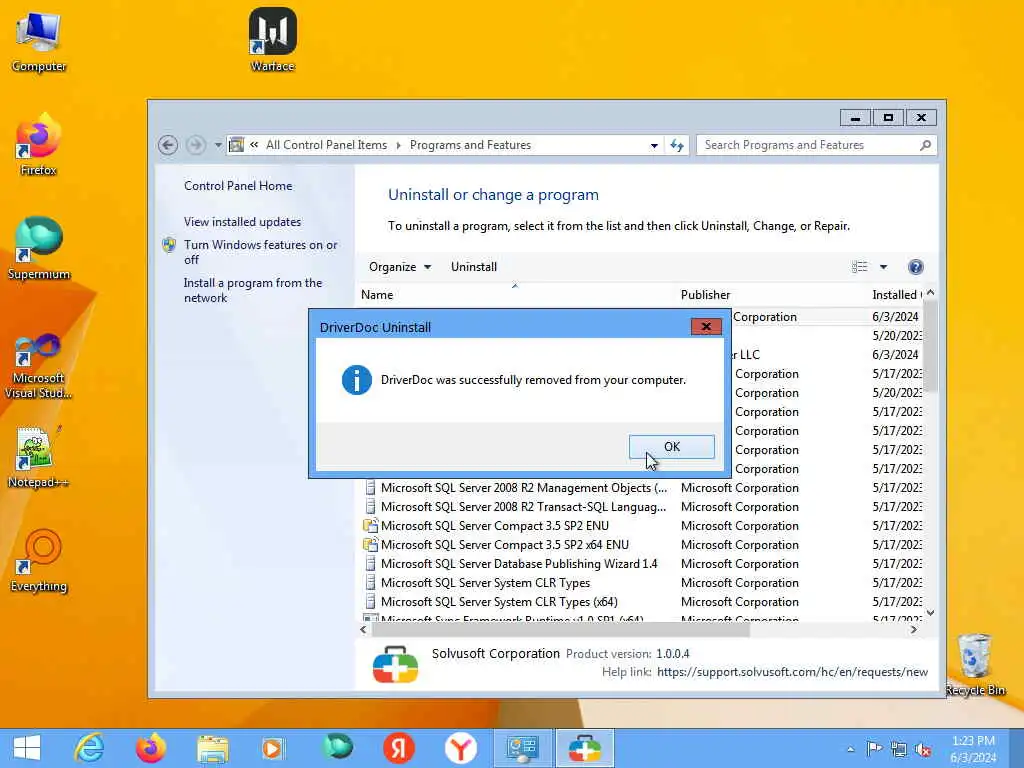
Task: Open Action Center flag icon
Action: click(874, 749)
